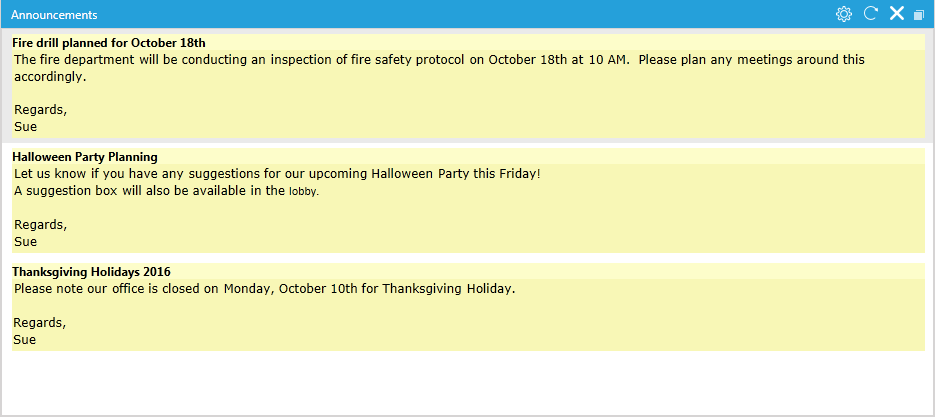Screen dimensions: 935x417
Task: Click empty white area below Thanksgiving announcement
Action: [x=468, y=382]
